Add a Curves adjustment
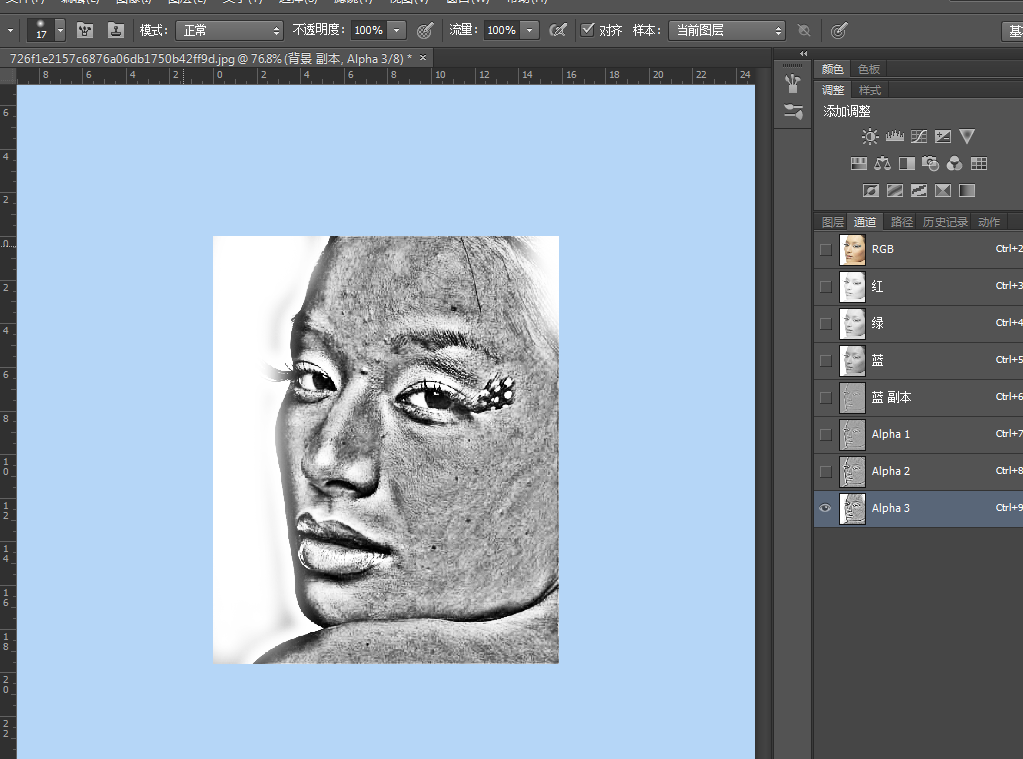 [x=918, y=137]
